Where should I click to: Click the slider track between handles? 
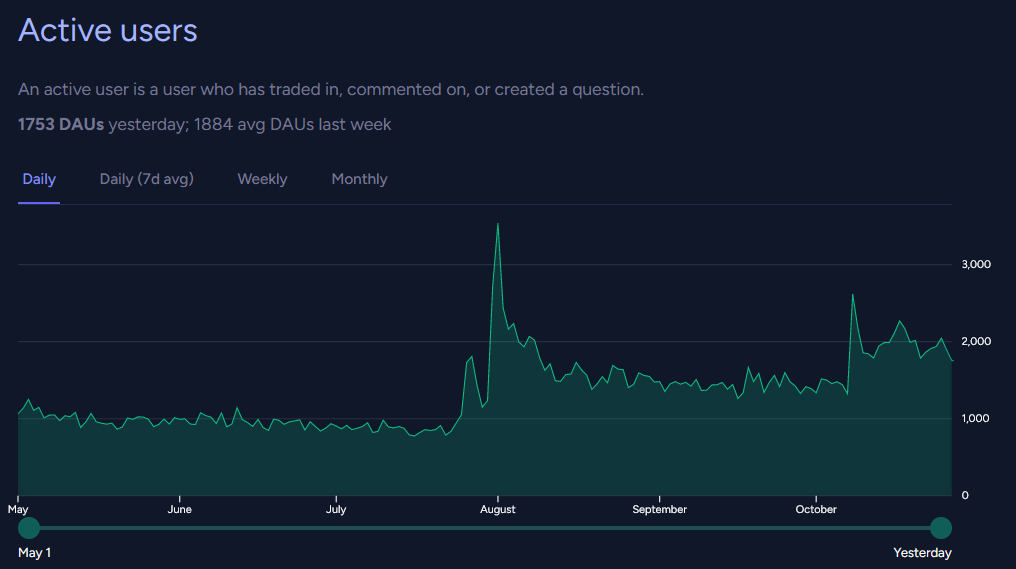[x=485, y=528]
